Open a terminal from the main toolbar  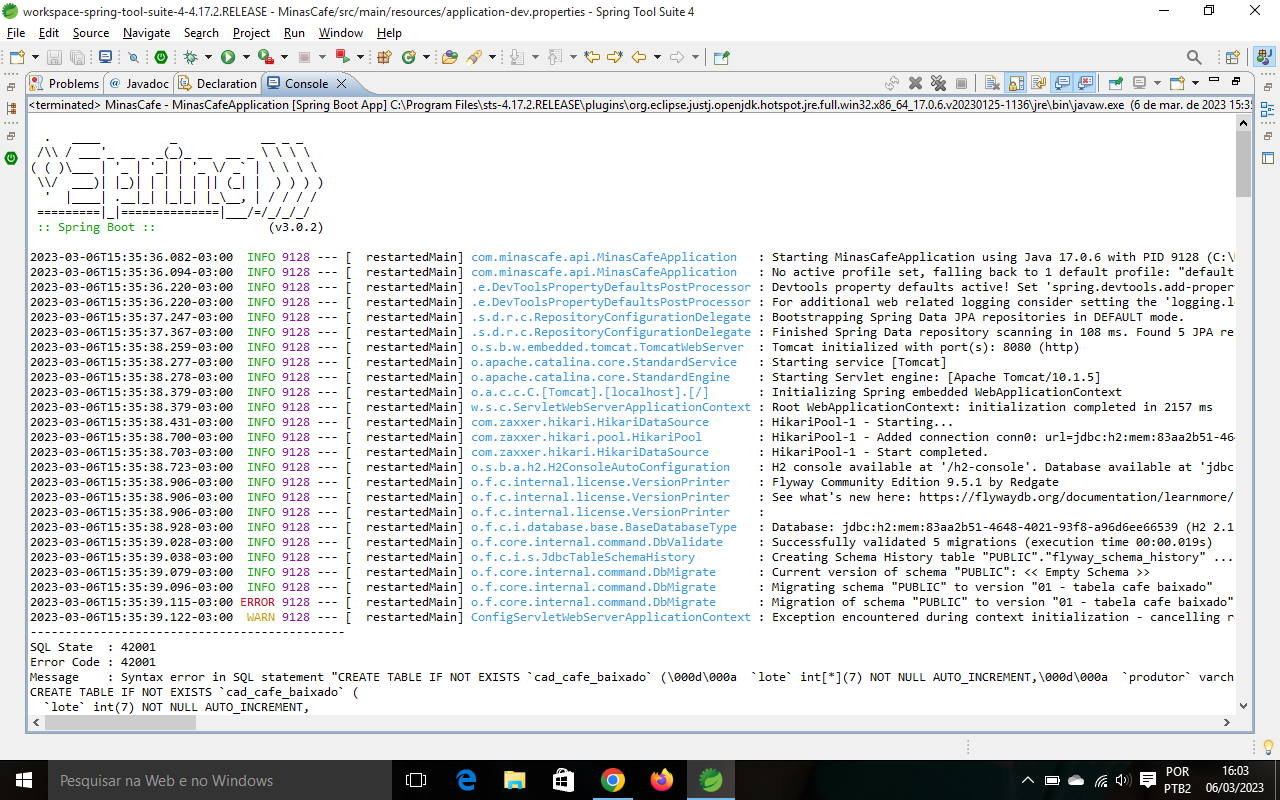(105, 57)
